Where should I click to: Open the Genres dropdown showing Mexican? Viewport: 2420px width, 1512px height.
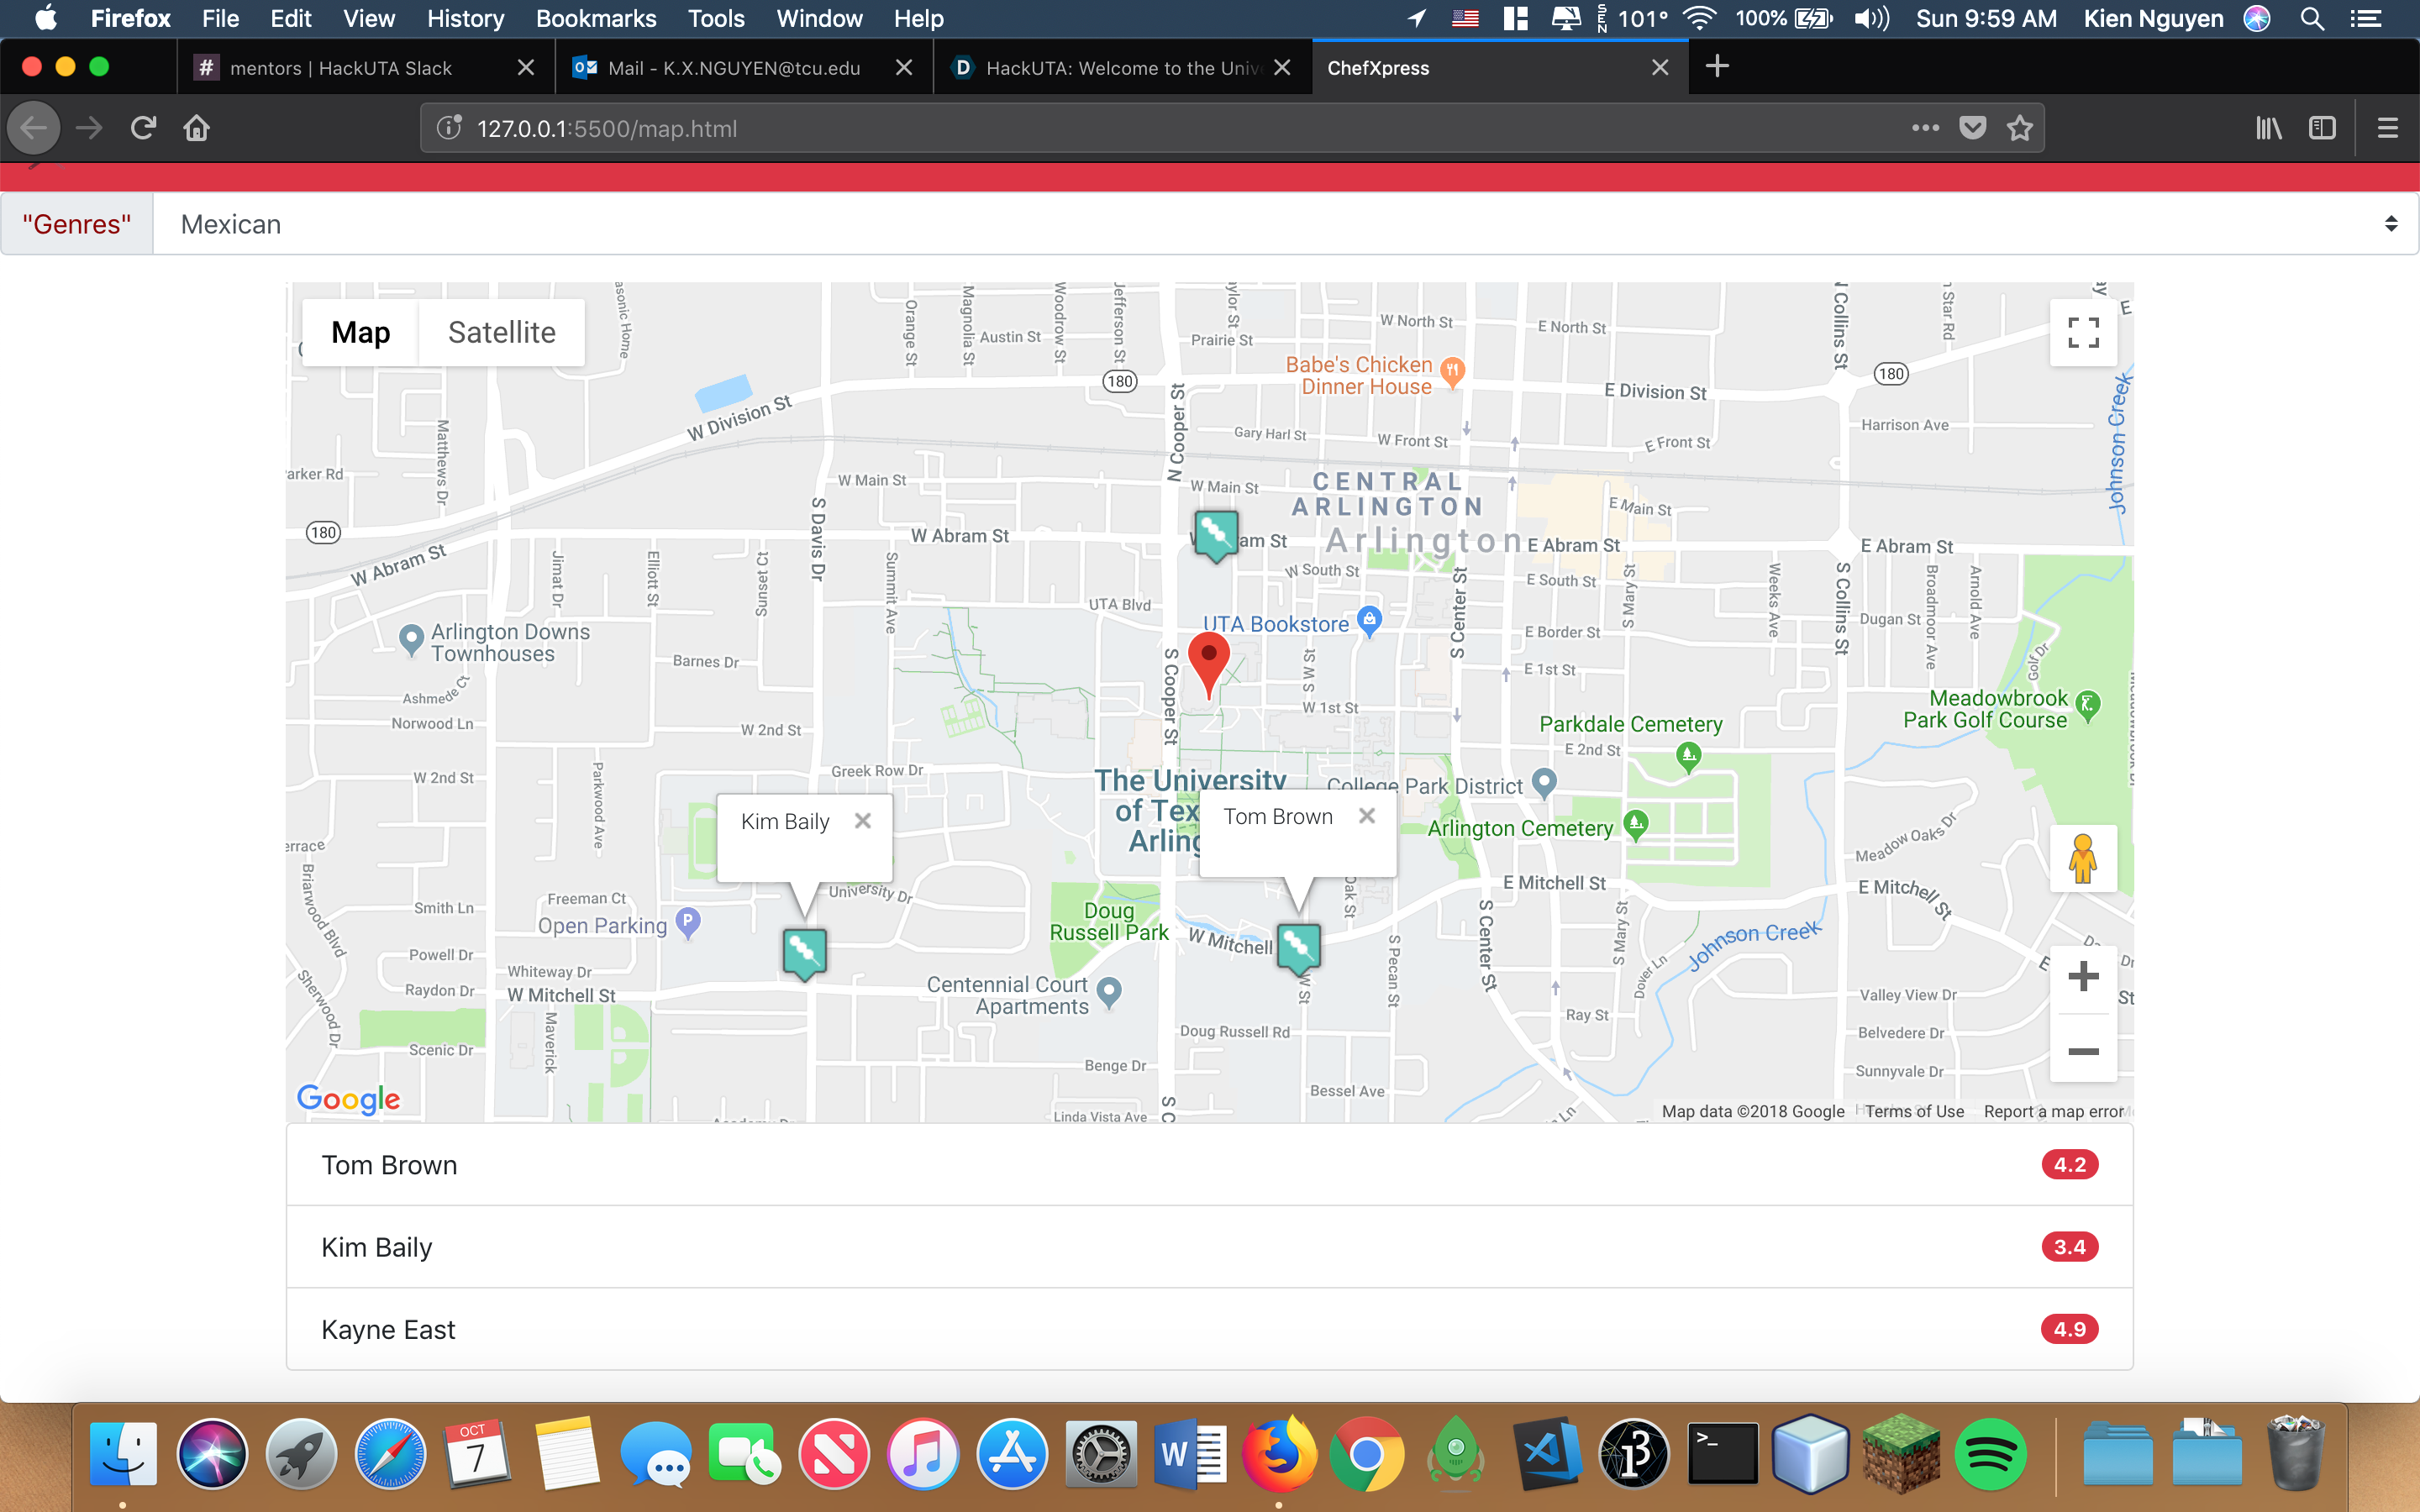[x=1284, y=224]
